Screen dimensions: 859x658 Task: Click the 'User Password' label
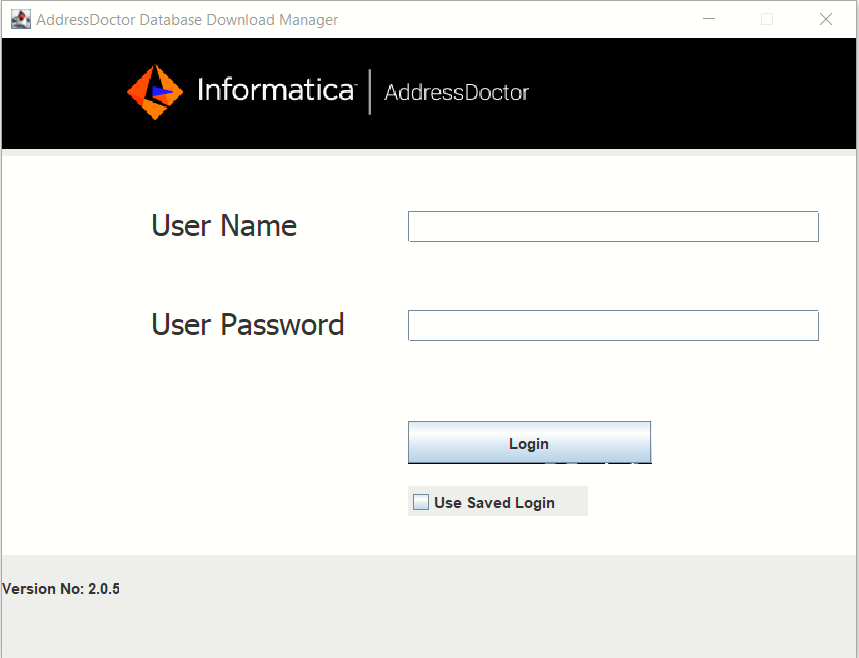pyautogui.click(x=248, y=325)
